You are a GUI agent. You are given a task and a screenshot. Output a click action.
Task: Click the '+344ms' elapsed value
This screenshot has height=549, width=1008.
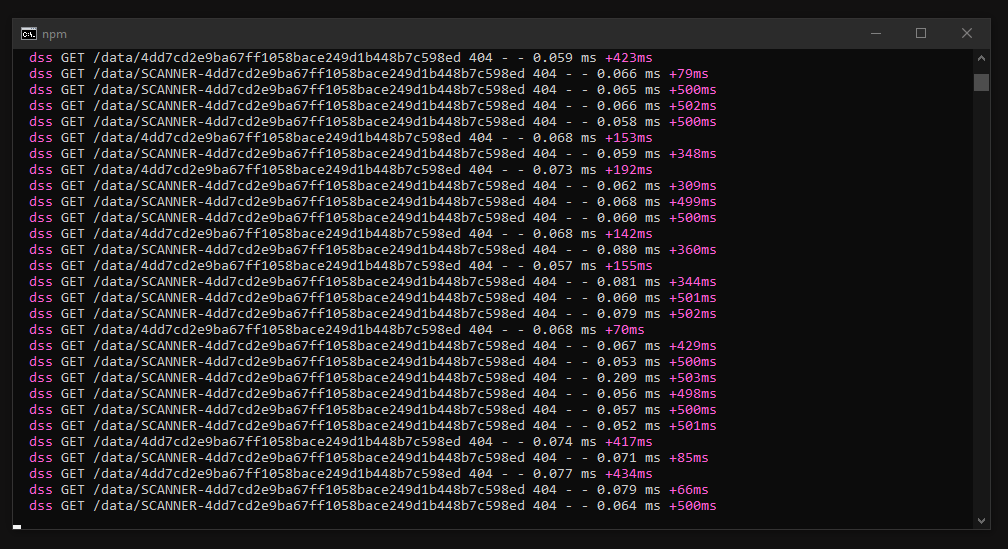tap(692, 282)
